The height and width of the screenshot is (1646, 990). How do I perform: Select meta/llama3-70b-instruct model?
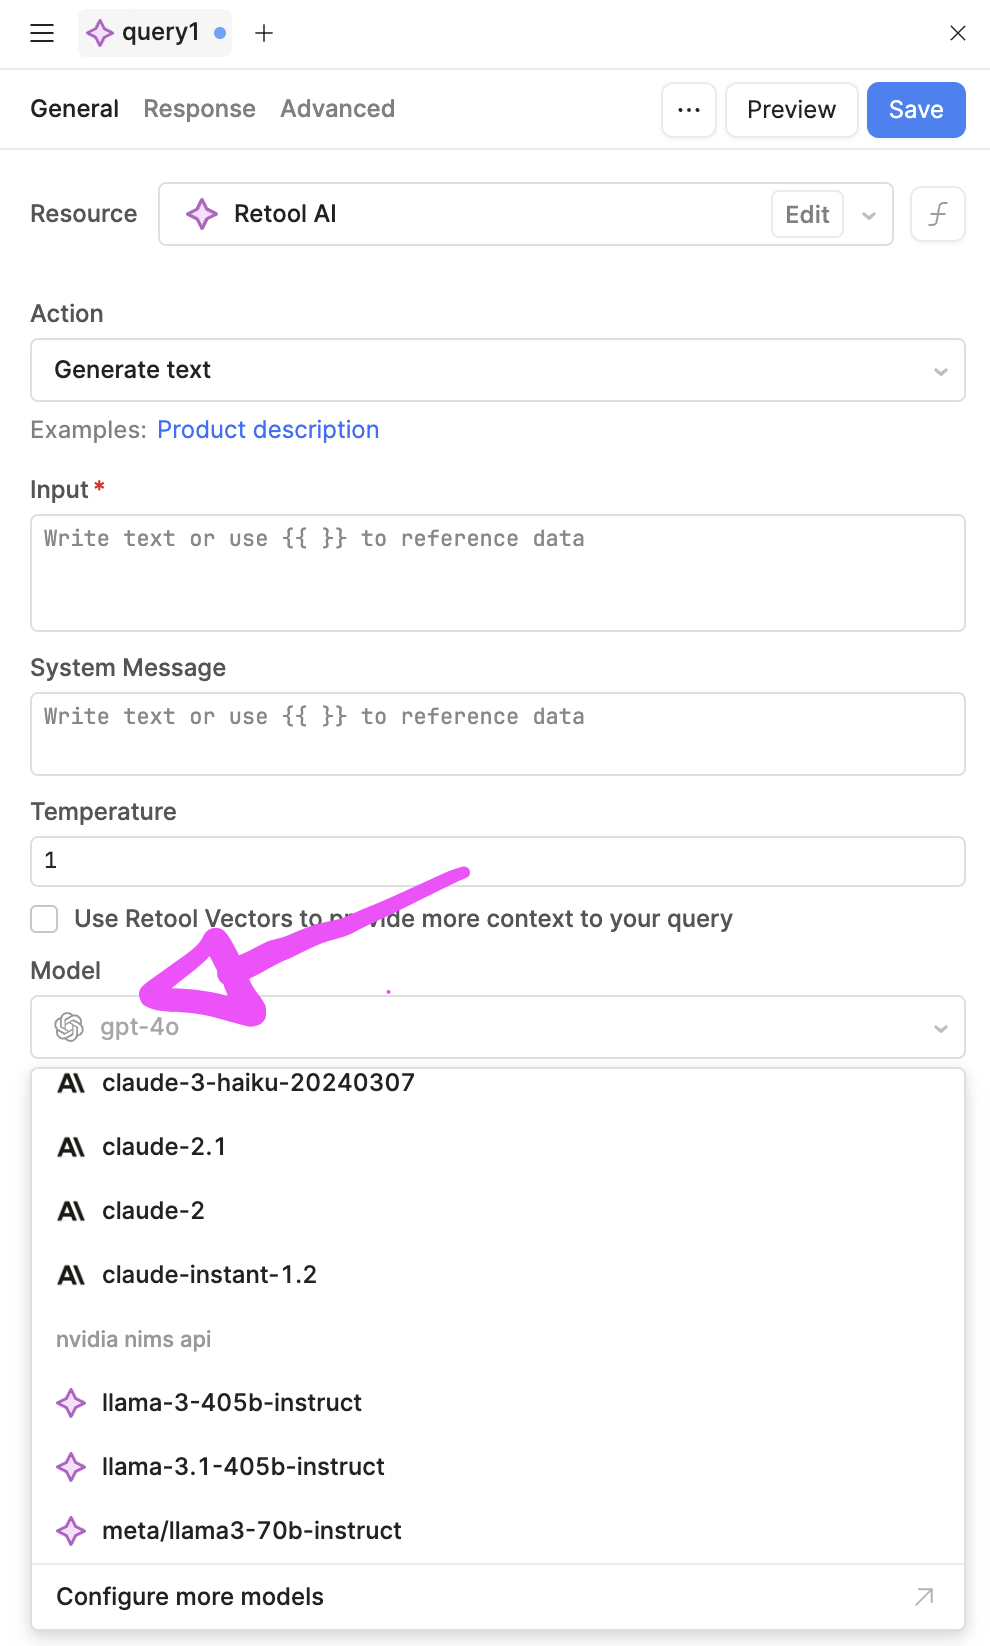click(498, 1531)
